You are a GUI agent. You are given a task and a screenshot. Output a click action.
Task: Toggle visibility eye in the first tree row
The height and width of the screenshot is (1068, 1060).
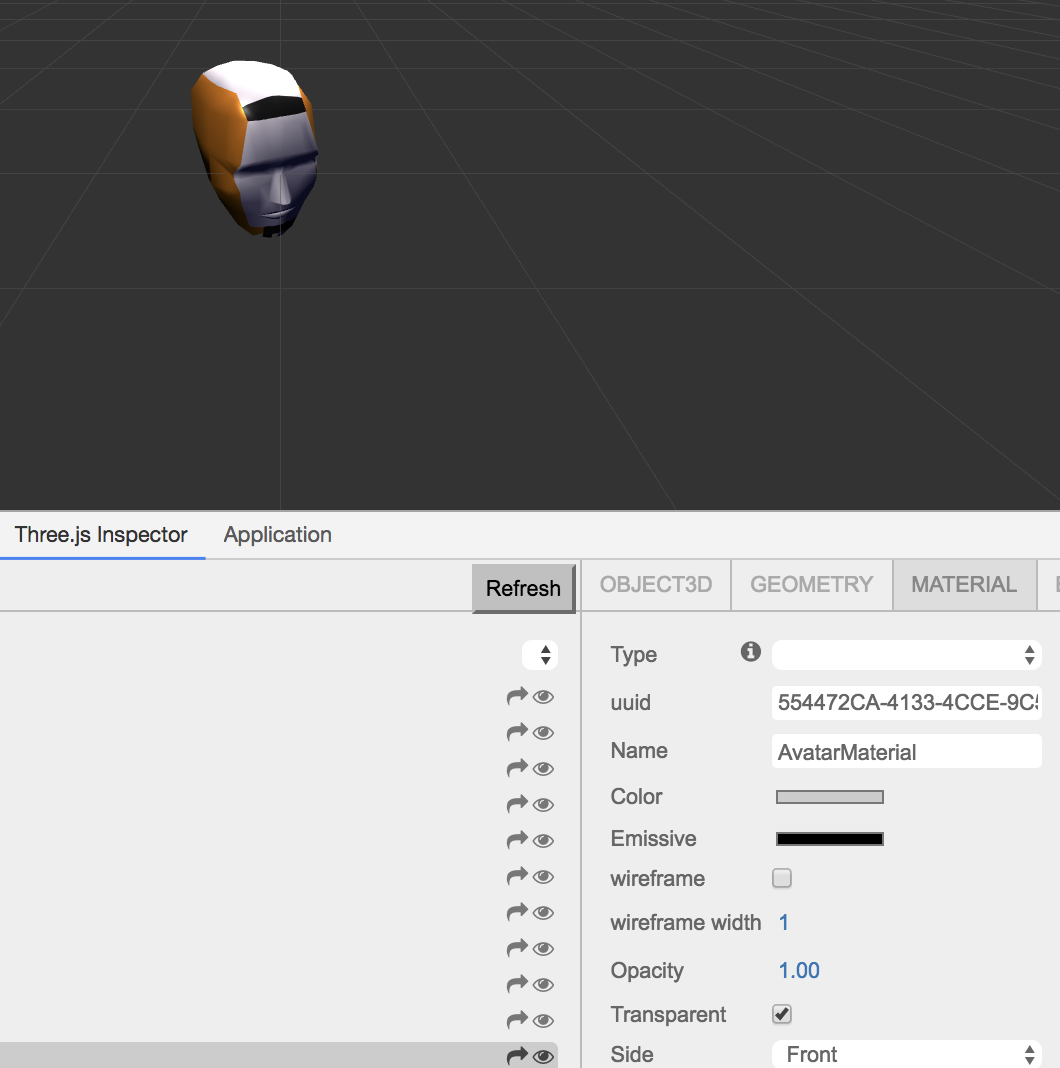[x=543, y=697]
